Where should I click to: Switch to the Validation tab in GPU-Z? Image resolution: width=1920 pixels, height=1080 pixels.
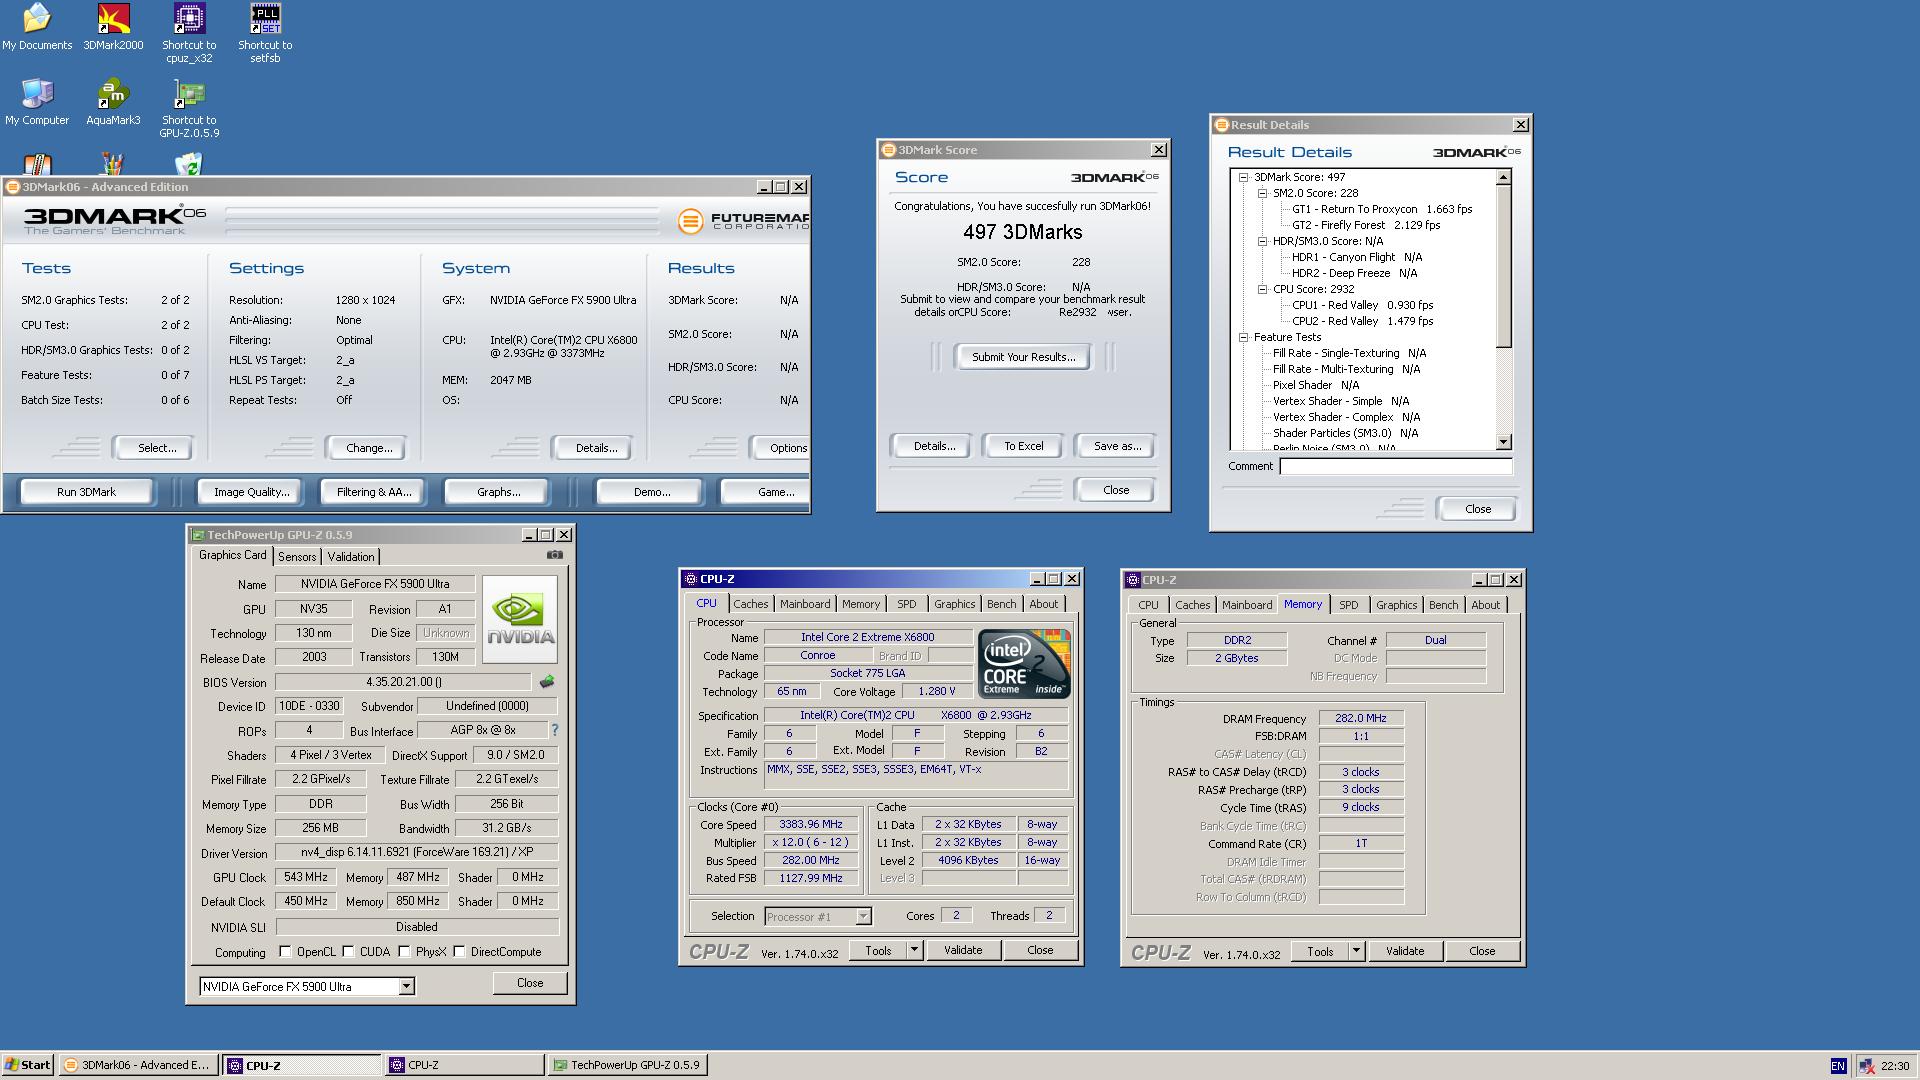[x=351, y=557]
